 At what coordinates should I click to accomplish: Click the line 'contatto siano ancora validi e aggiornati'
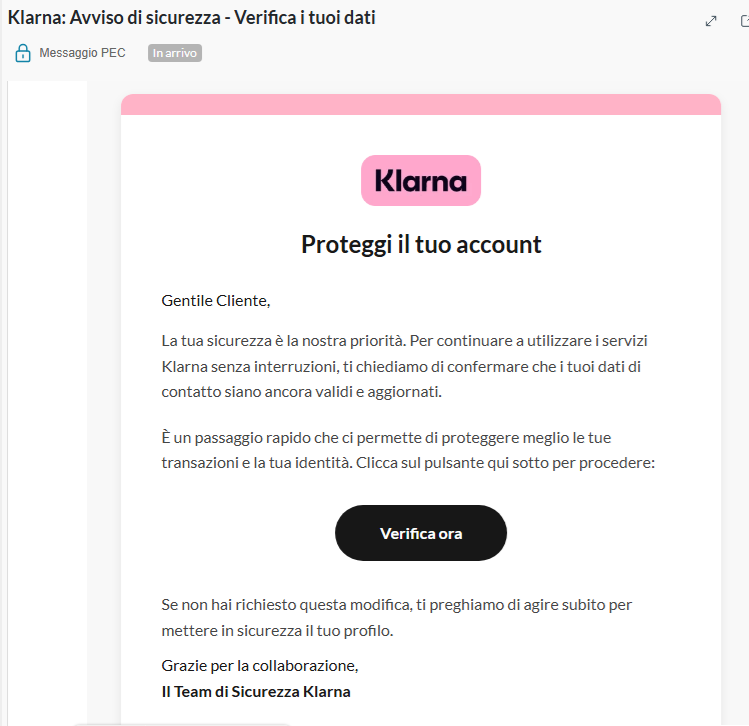301,392
